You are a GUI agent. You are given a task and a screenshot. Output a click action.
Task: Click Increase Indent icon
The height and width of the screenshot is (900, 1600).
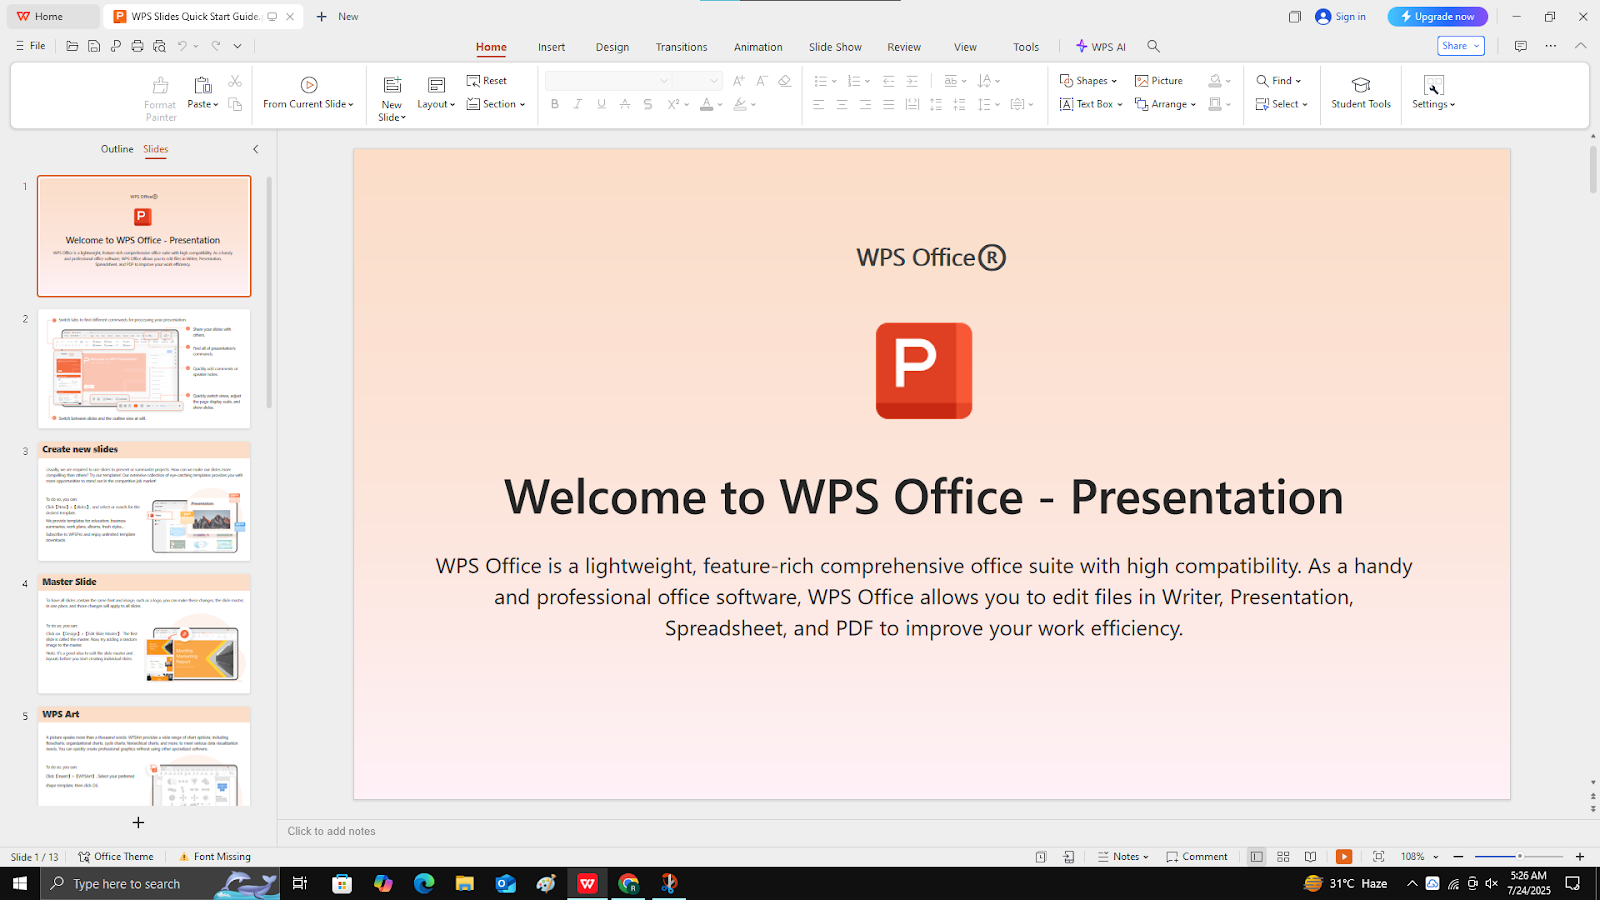912,81
